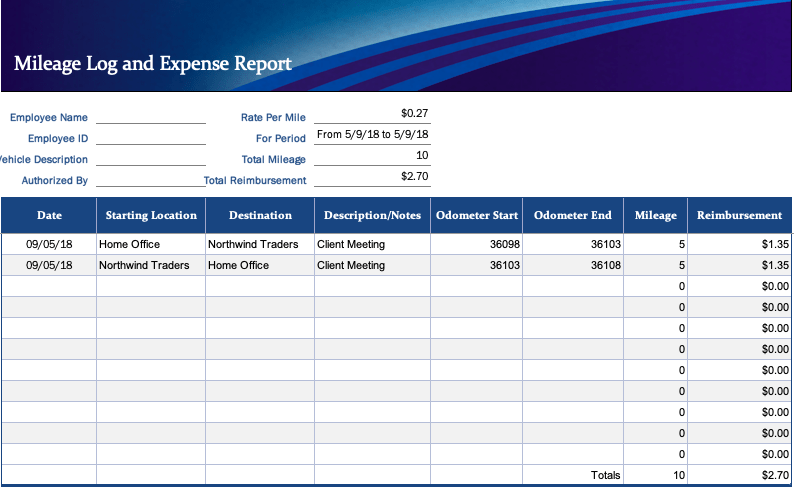The image size is (794, 489).
Task: Select the totals mileage value 10 in bottom row
Action: (655, 475)
